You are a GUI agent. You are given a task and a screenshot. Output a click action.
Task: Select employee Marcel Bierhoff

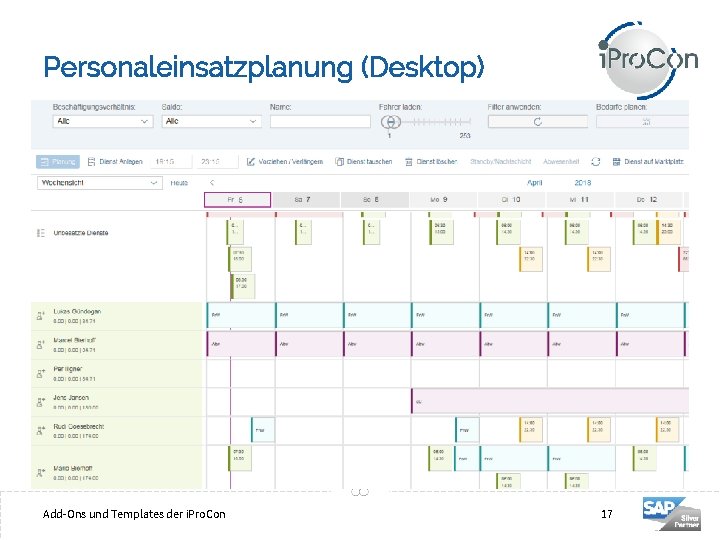tap(74, 340)
